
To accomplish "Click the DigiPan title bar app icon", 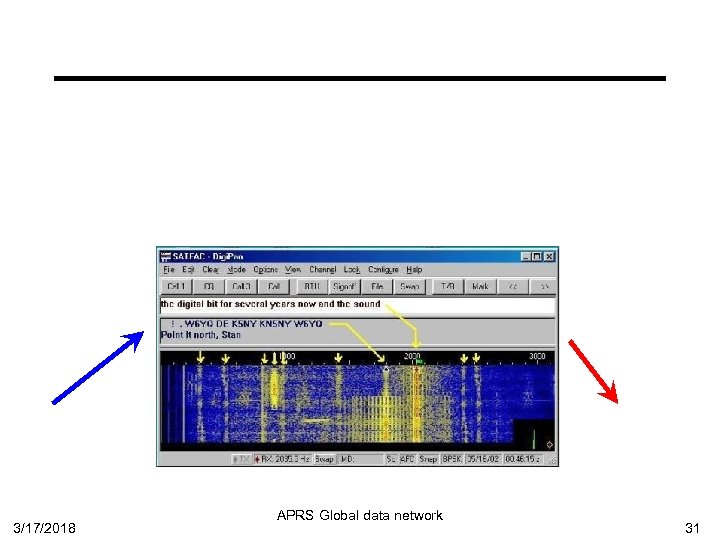I will click(165, 256).
